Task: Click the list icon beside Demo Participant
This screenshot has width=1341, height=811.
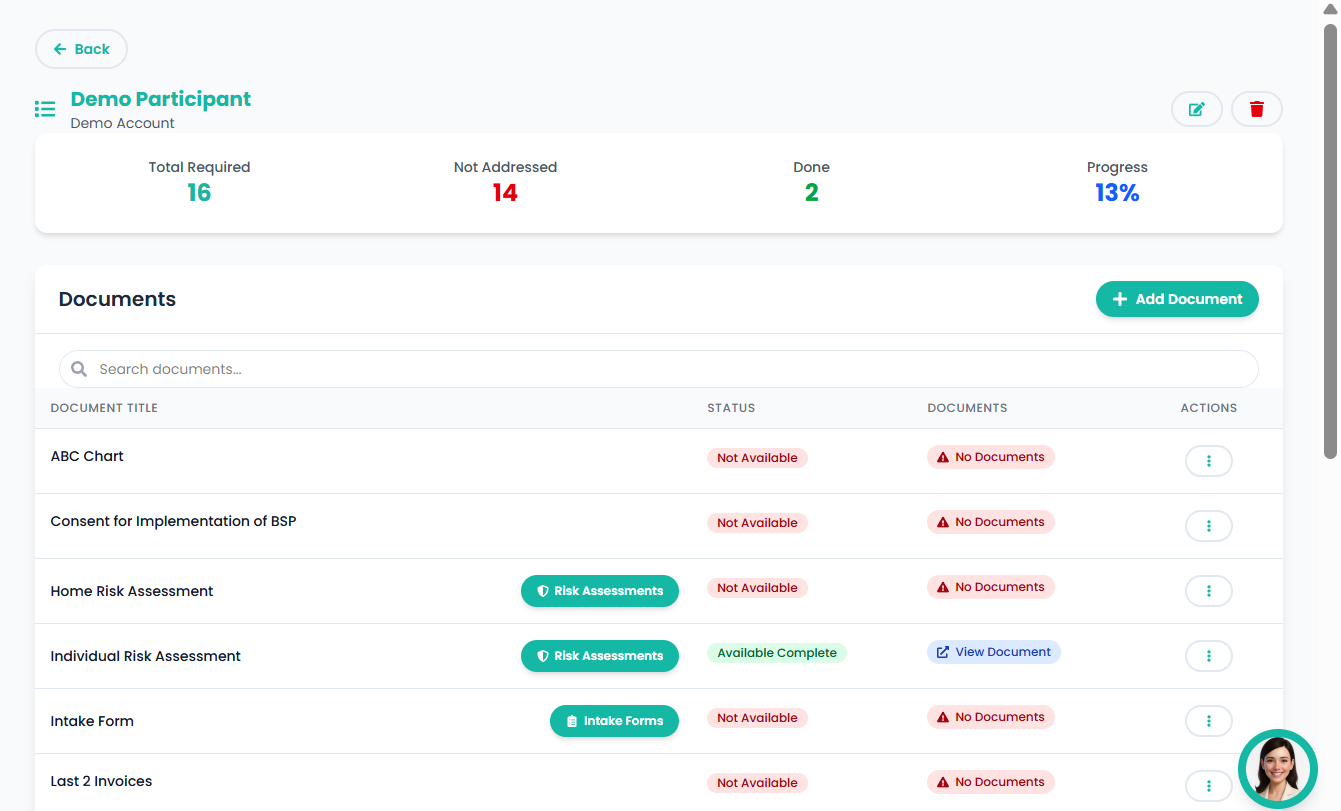Action: [x=45, y=109]
